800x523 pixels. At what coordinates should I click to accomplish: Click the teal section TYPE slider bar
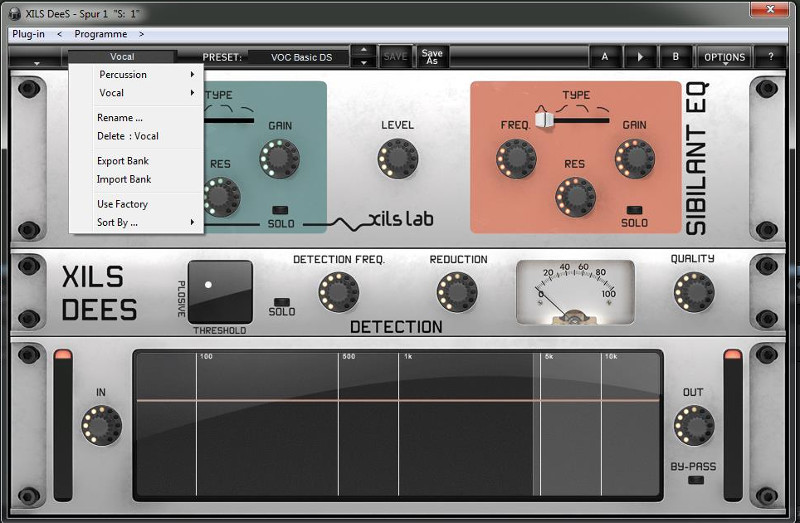point(229,120)
